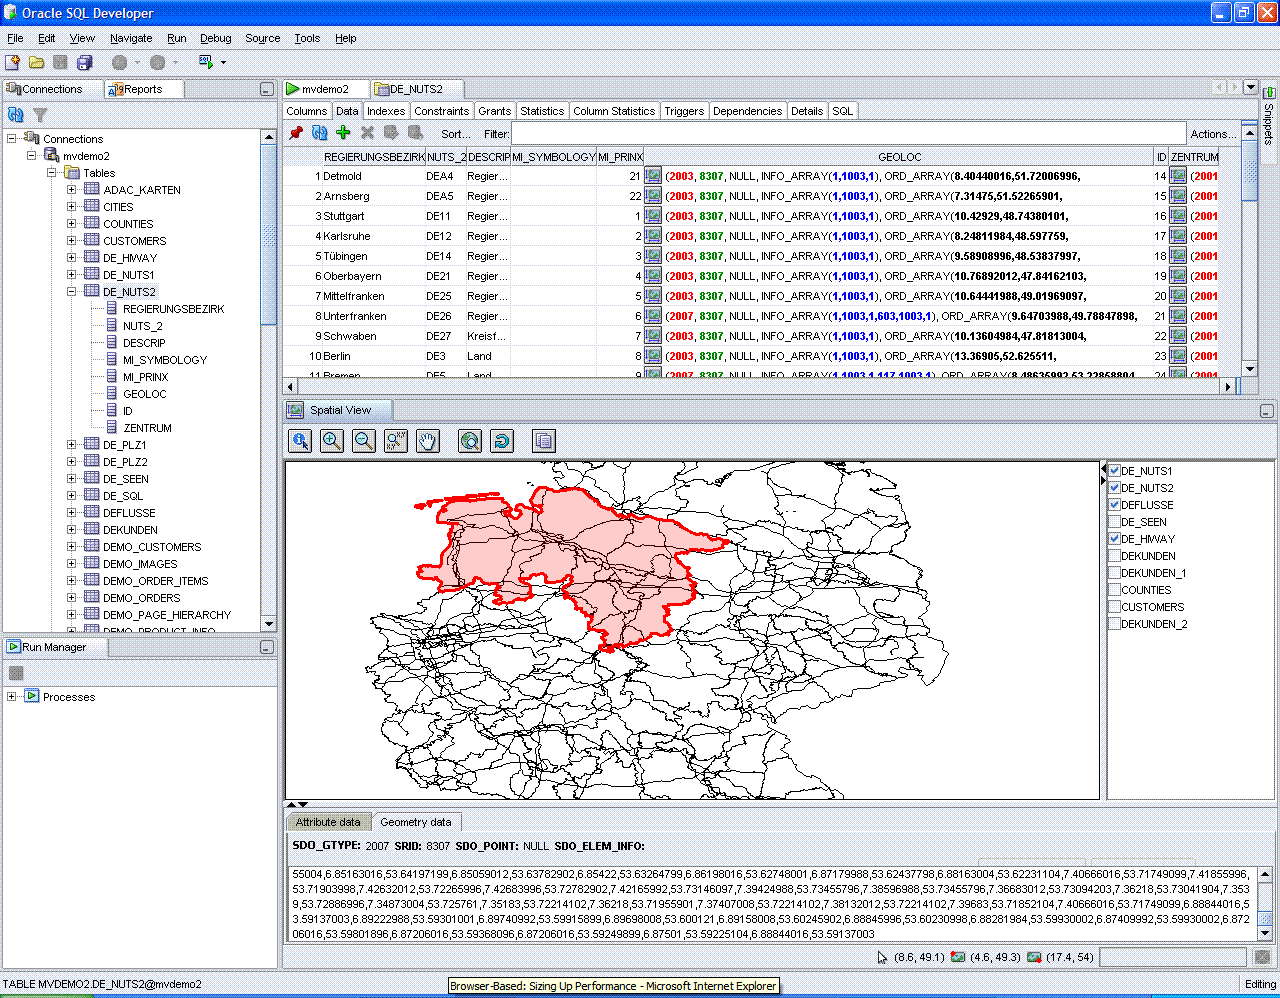This screenshot has width=1280, height=998.
Task: Click the green plus insert row icon
Action: click(x=343, y=133)
